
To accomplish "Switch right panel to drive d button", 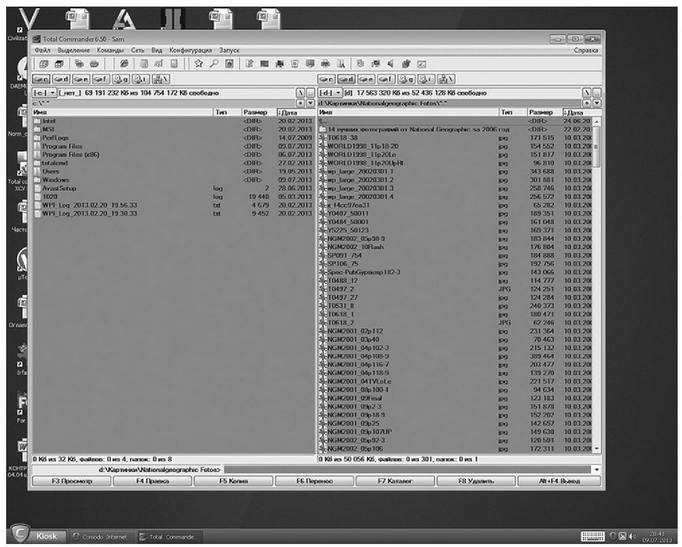I will 346,79.
